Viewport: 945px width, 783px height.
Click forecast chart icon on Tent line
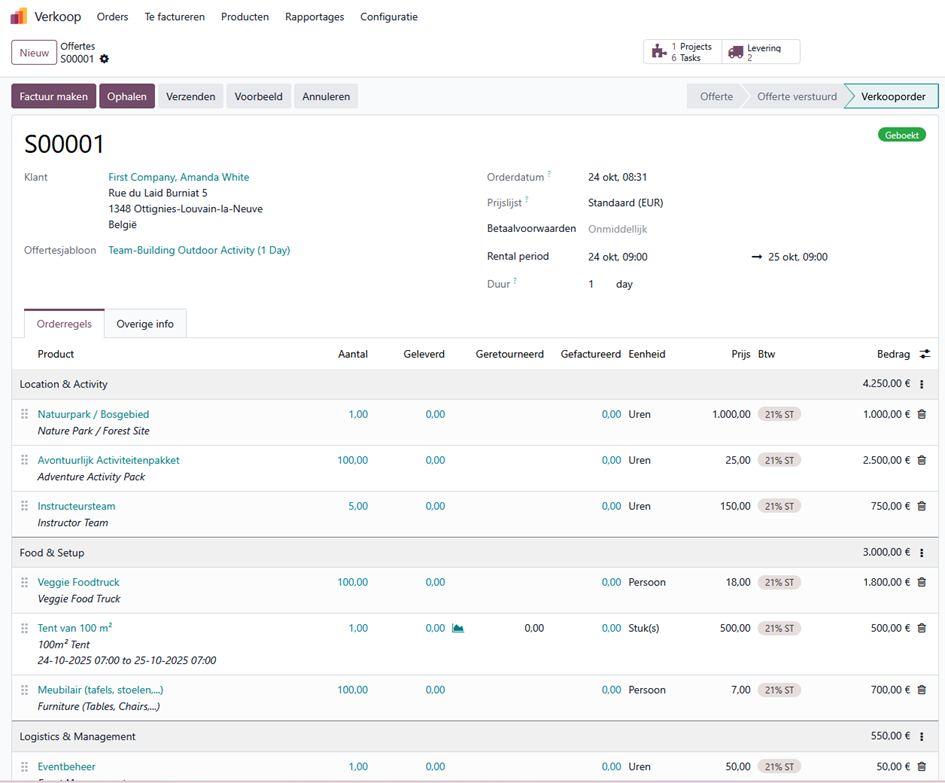[x=458, y=628]
